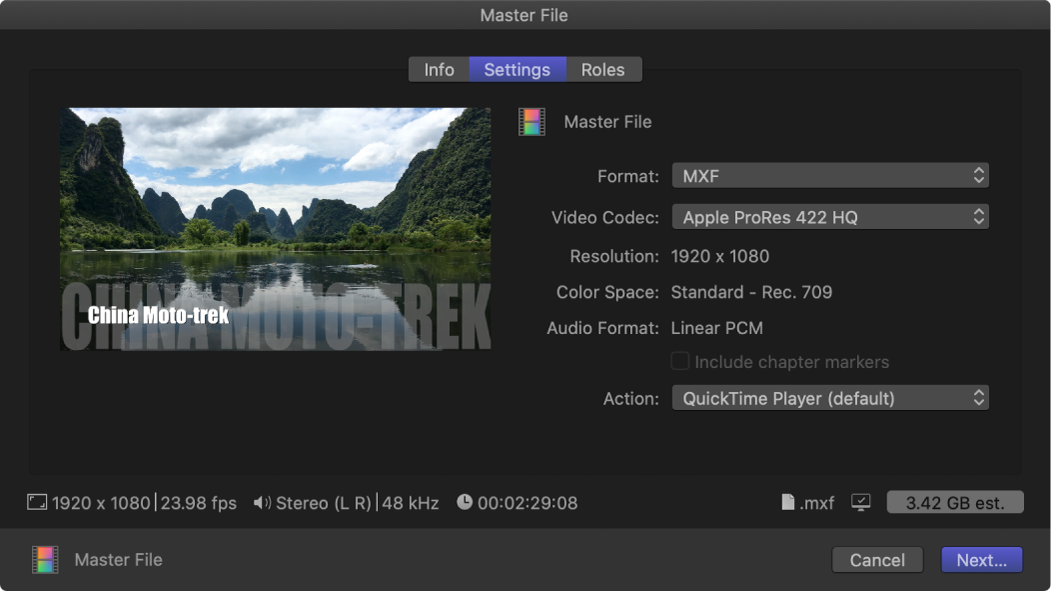Click the 23.98 fps frame rate text
Image resolution: width=1053 pixels, height=591 pixels.
[199, 503]
